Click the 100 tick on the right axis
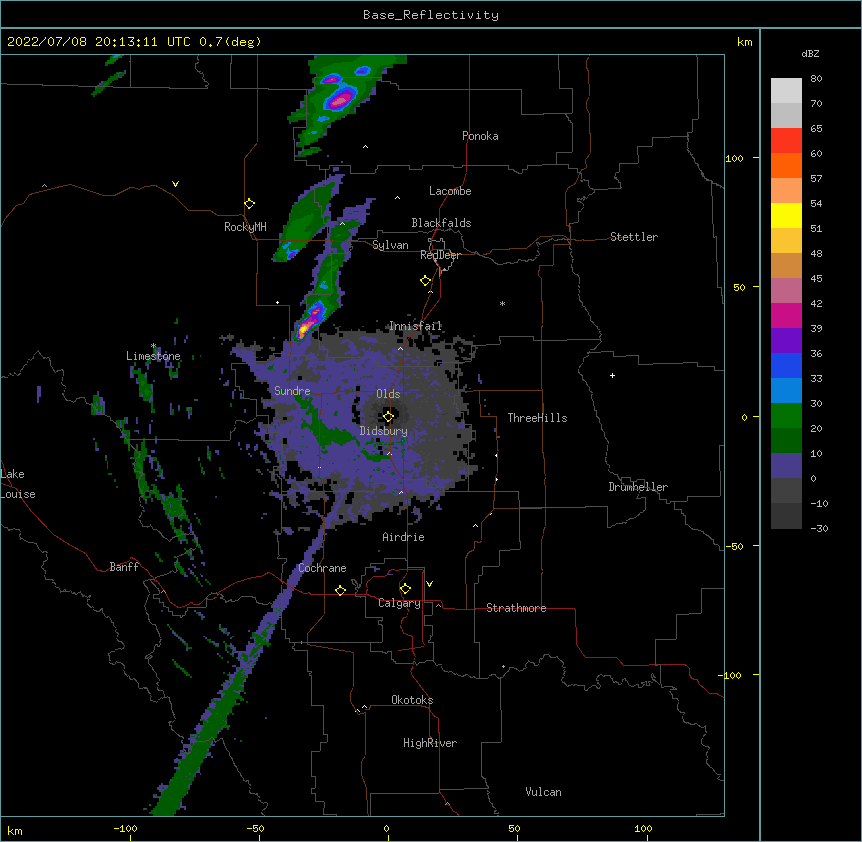 [734, 158]
